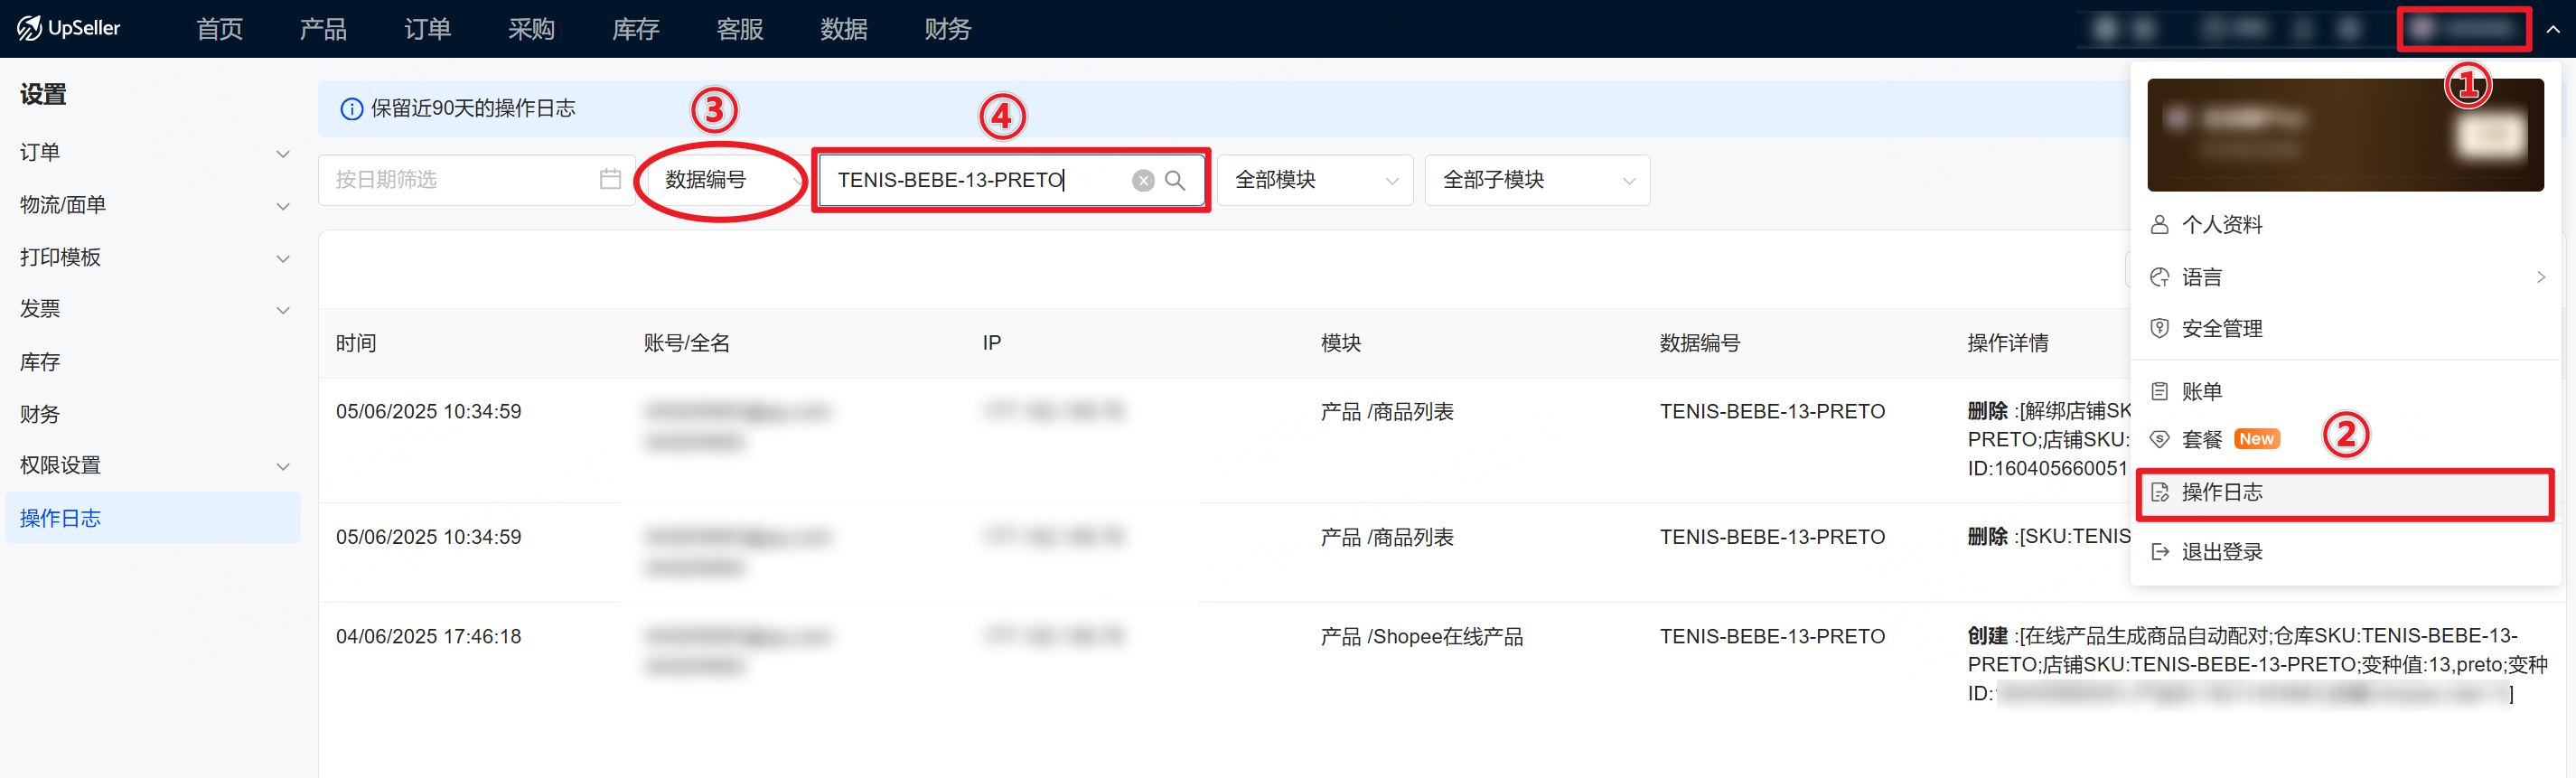The width and height of the screenshot is (2576, 778).
Task: Click the UpSeller logo
Action: tap(68, 28)
